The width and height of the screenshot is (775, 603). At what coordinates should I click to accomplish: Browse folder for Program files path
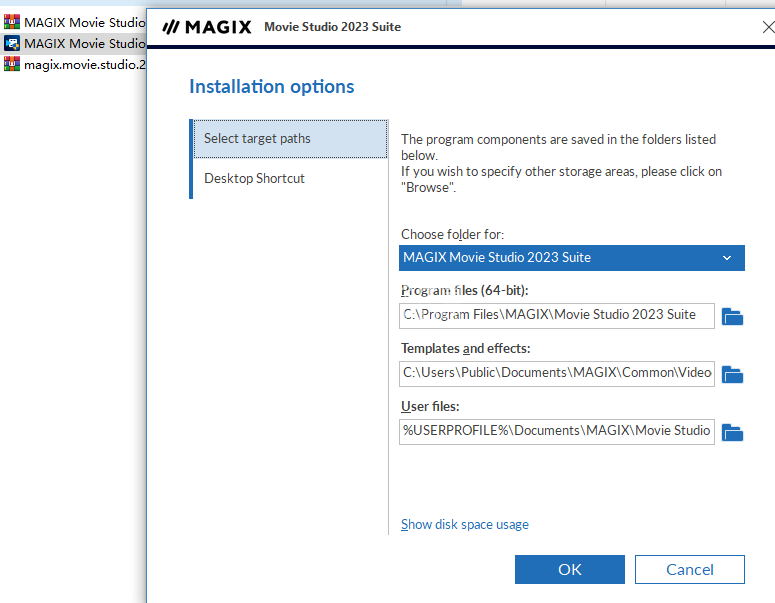pyautogui.click(x=732, y=316)
